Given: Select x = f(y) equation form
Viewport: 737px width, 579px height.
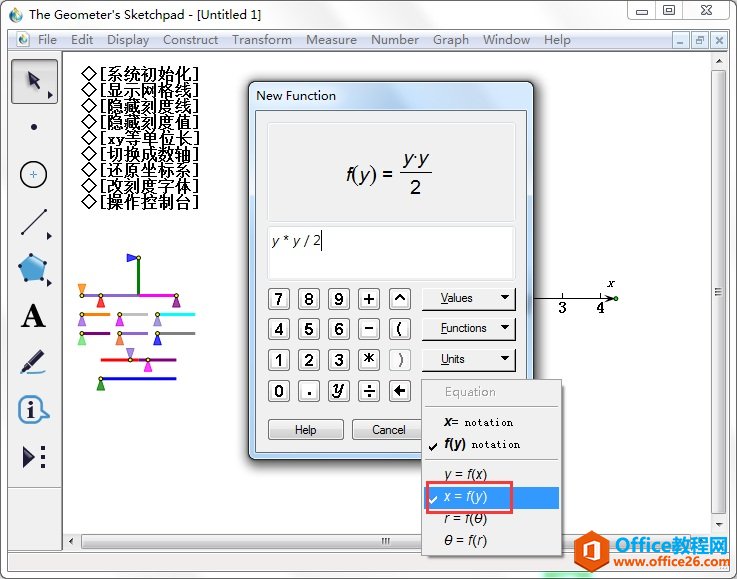Looking at the screenshot, I should tap(492, 497).
